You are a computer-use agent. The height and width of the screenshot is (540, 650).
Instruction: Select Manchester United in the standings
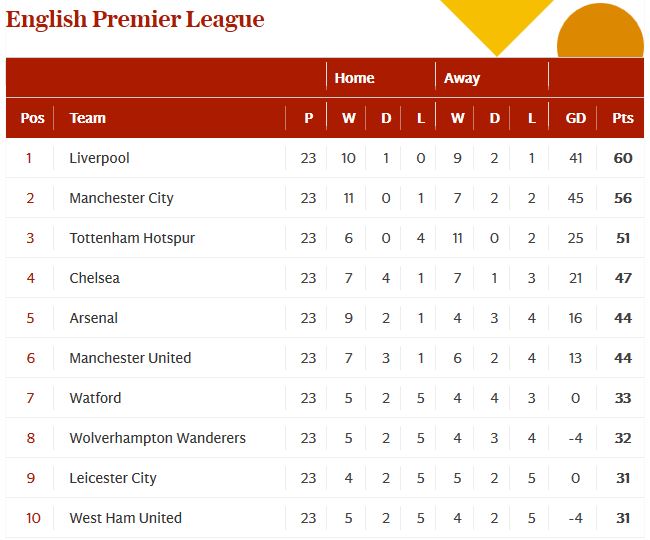point(130,358)
